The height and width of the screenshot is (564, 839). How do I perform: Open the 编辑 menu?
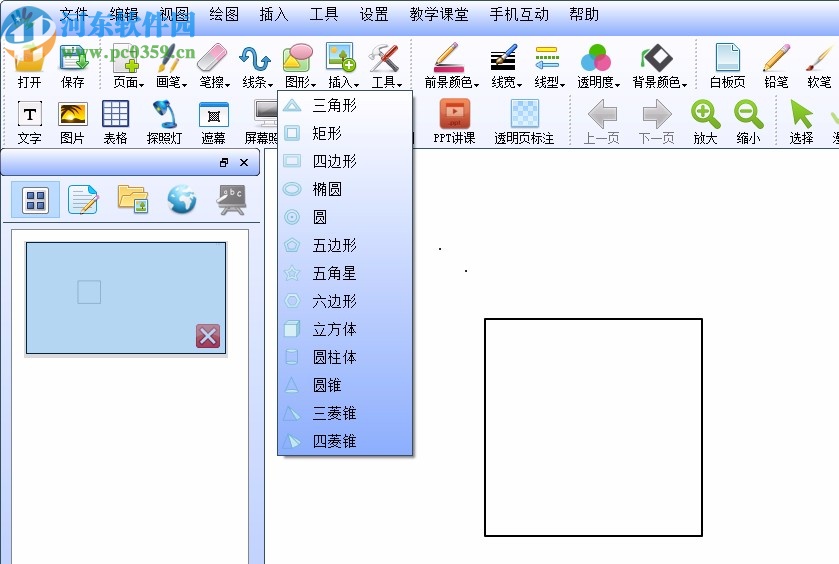click(124, 14)
